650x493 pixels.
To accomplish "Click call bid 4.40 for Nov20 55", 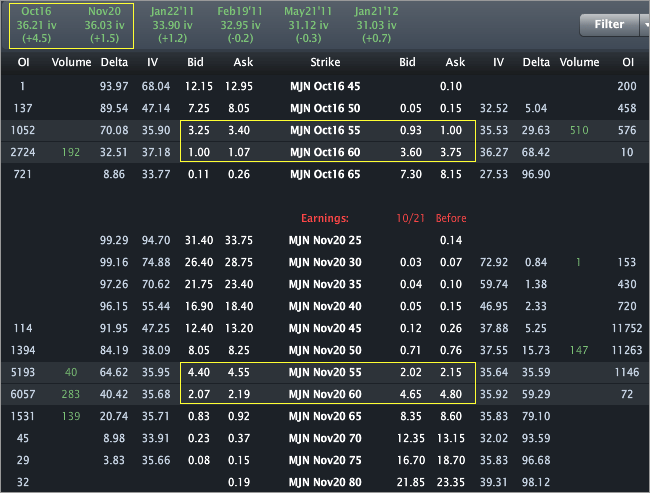I will tap(199, 372).
